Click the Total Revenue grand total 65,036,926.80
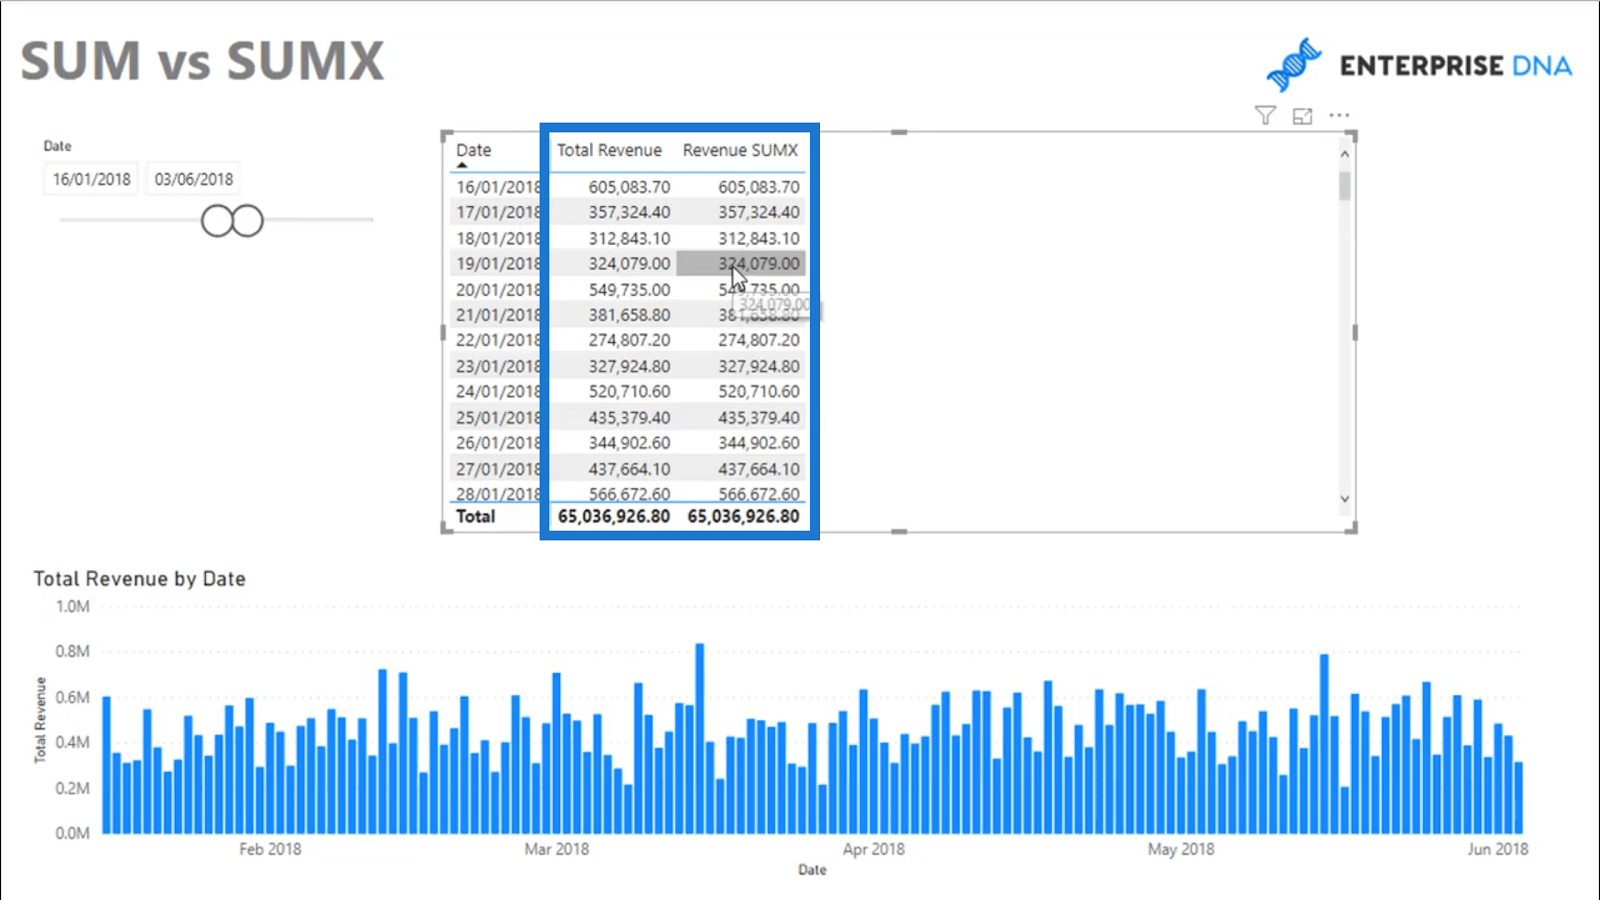This screenshot has width=1600, height=900. tap(614, 516)
